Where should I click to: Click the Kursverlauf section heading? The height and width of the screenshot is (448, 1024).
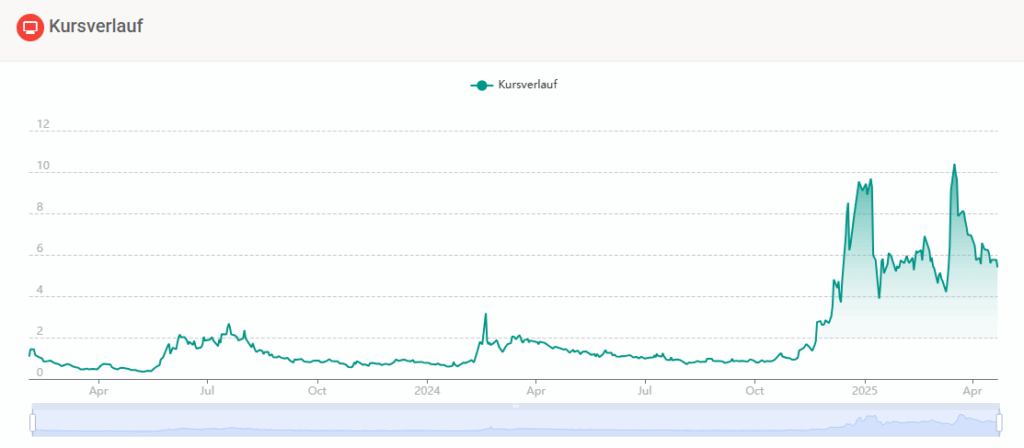coord(95,27)
